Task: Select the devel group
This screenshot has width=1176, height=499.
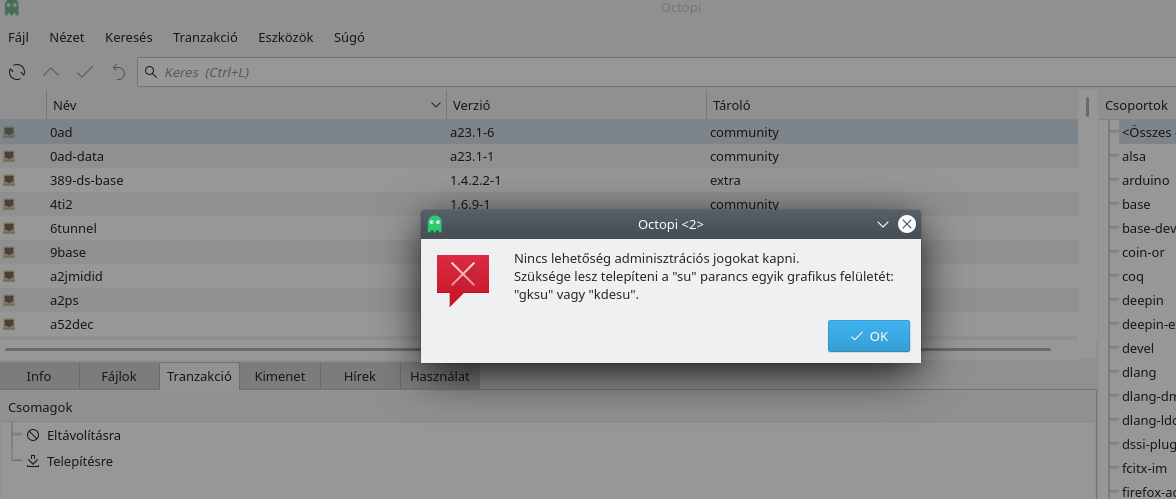Action: point(1138,348)
